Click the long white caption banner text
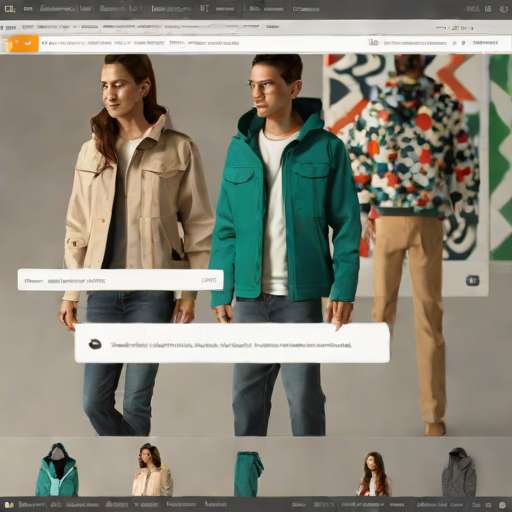Viewport: 512px width, 512px height. point(231,345)
